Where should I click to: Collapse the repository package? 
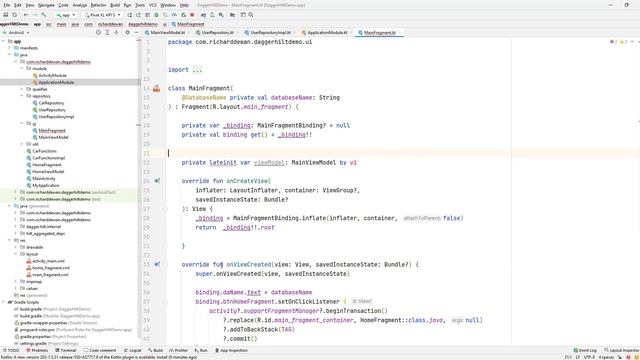22,96
